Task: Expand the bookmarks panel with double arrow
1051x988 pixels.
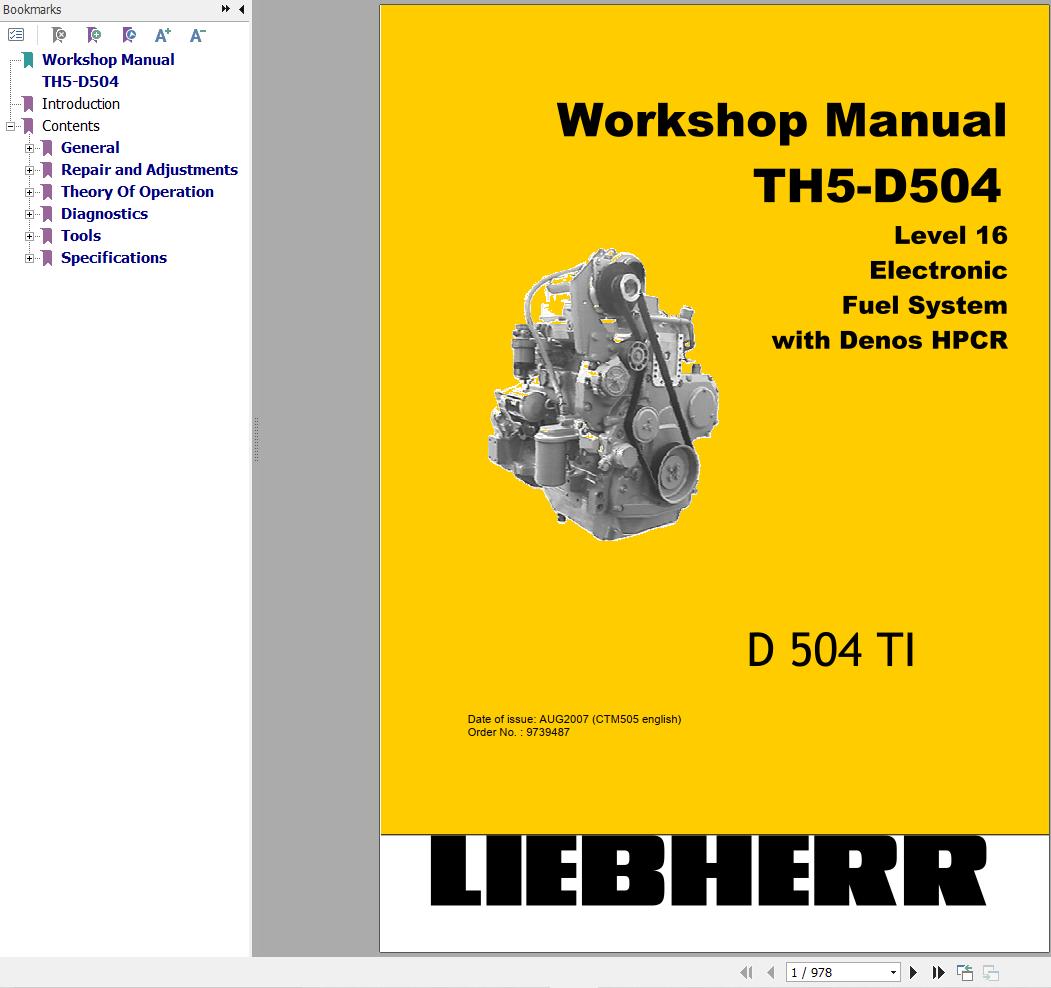Action: pyautogui.click(x=226, y=9)
